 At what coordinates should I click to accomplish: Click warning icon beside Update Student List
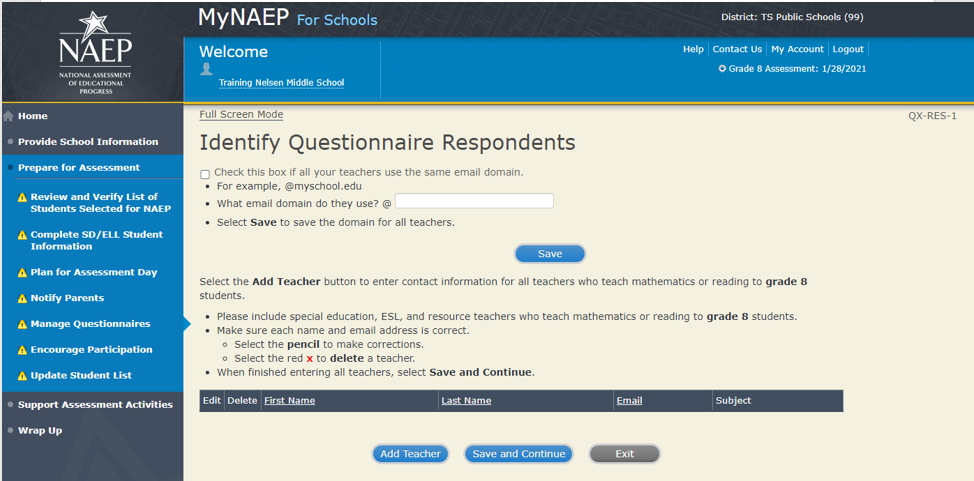[x=22, y=376]
